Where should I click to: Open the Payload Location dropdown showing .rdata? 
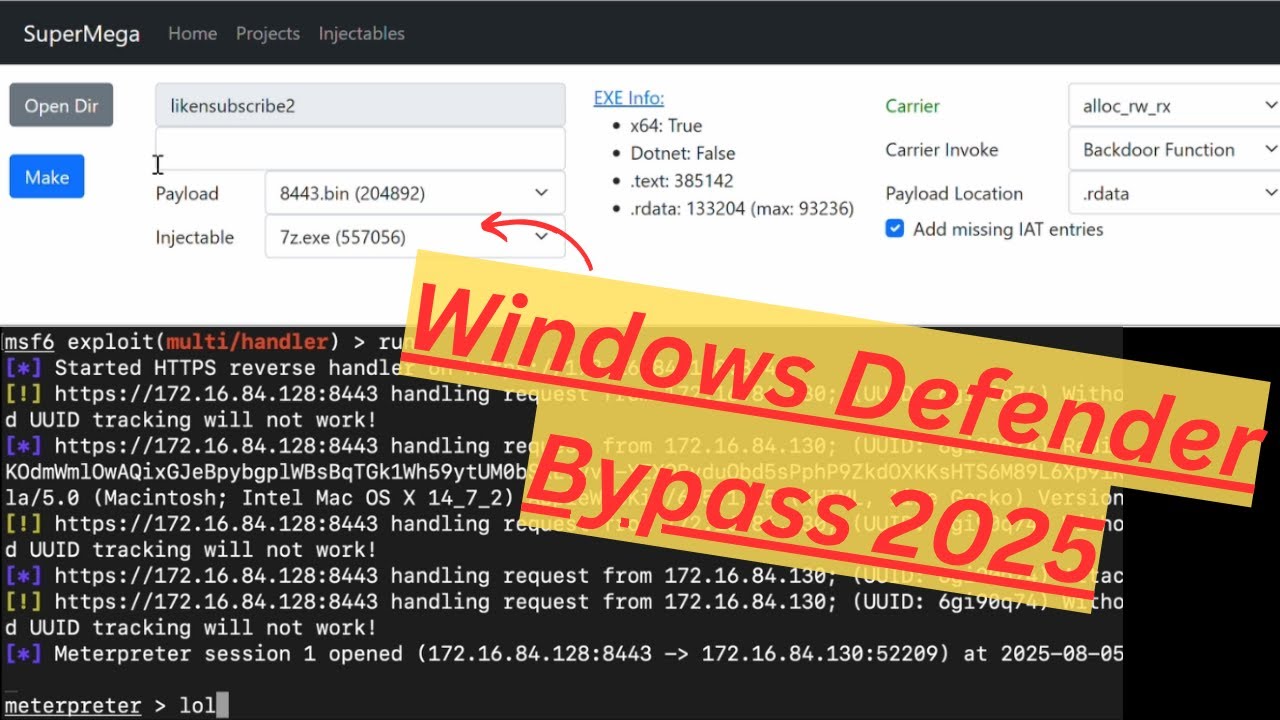[1174, 193]
